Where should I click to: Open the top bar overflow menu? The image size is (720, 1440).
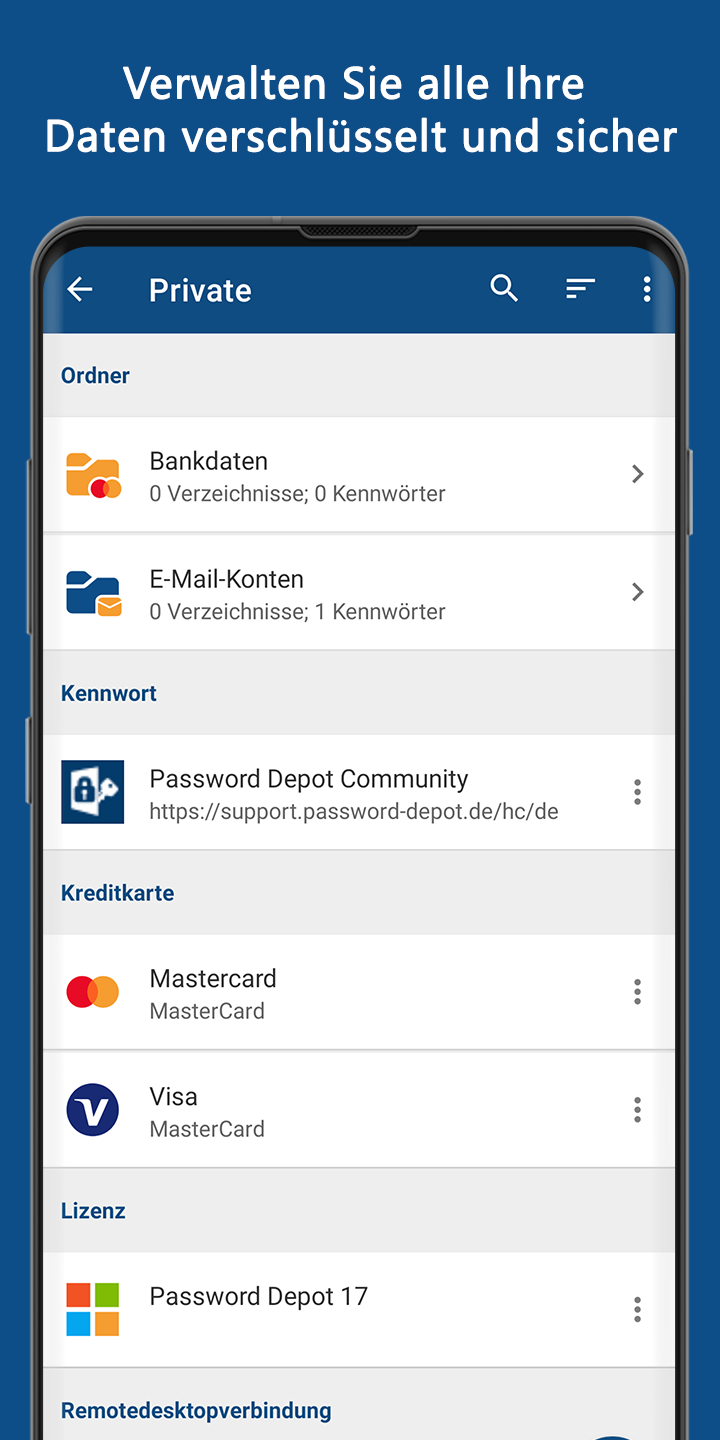click(x=647, y=289)
